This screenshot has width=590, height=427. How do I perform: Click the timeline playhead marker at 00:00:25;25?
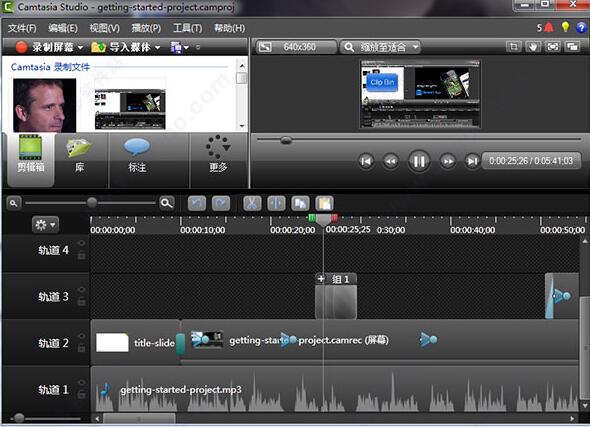pyautogui.click(x=323, y=220)
